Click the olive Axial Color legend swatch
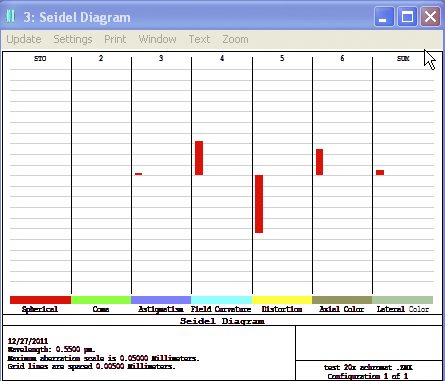Screen dimensions: 445x381 click(x=342, y=300)
